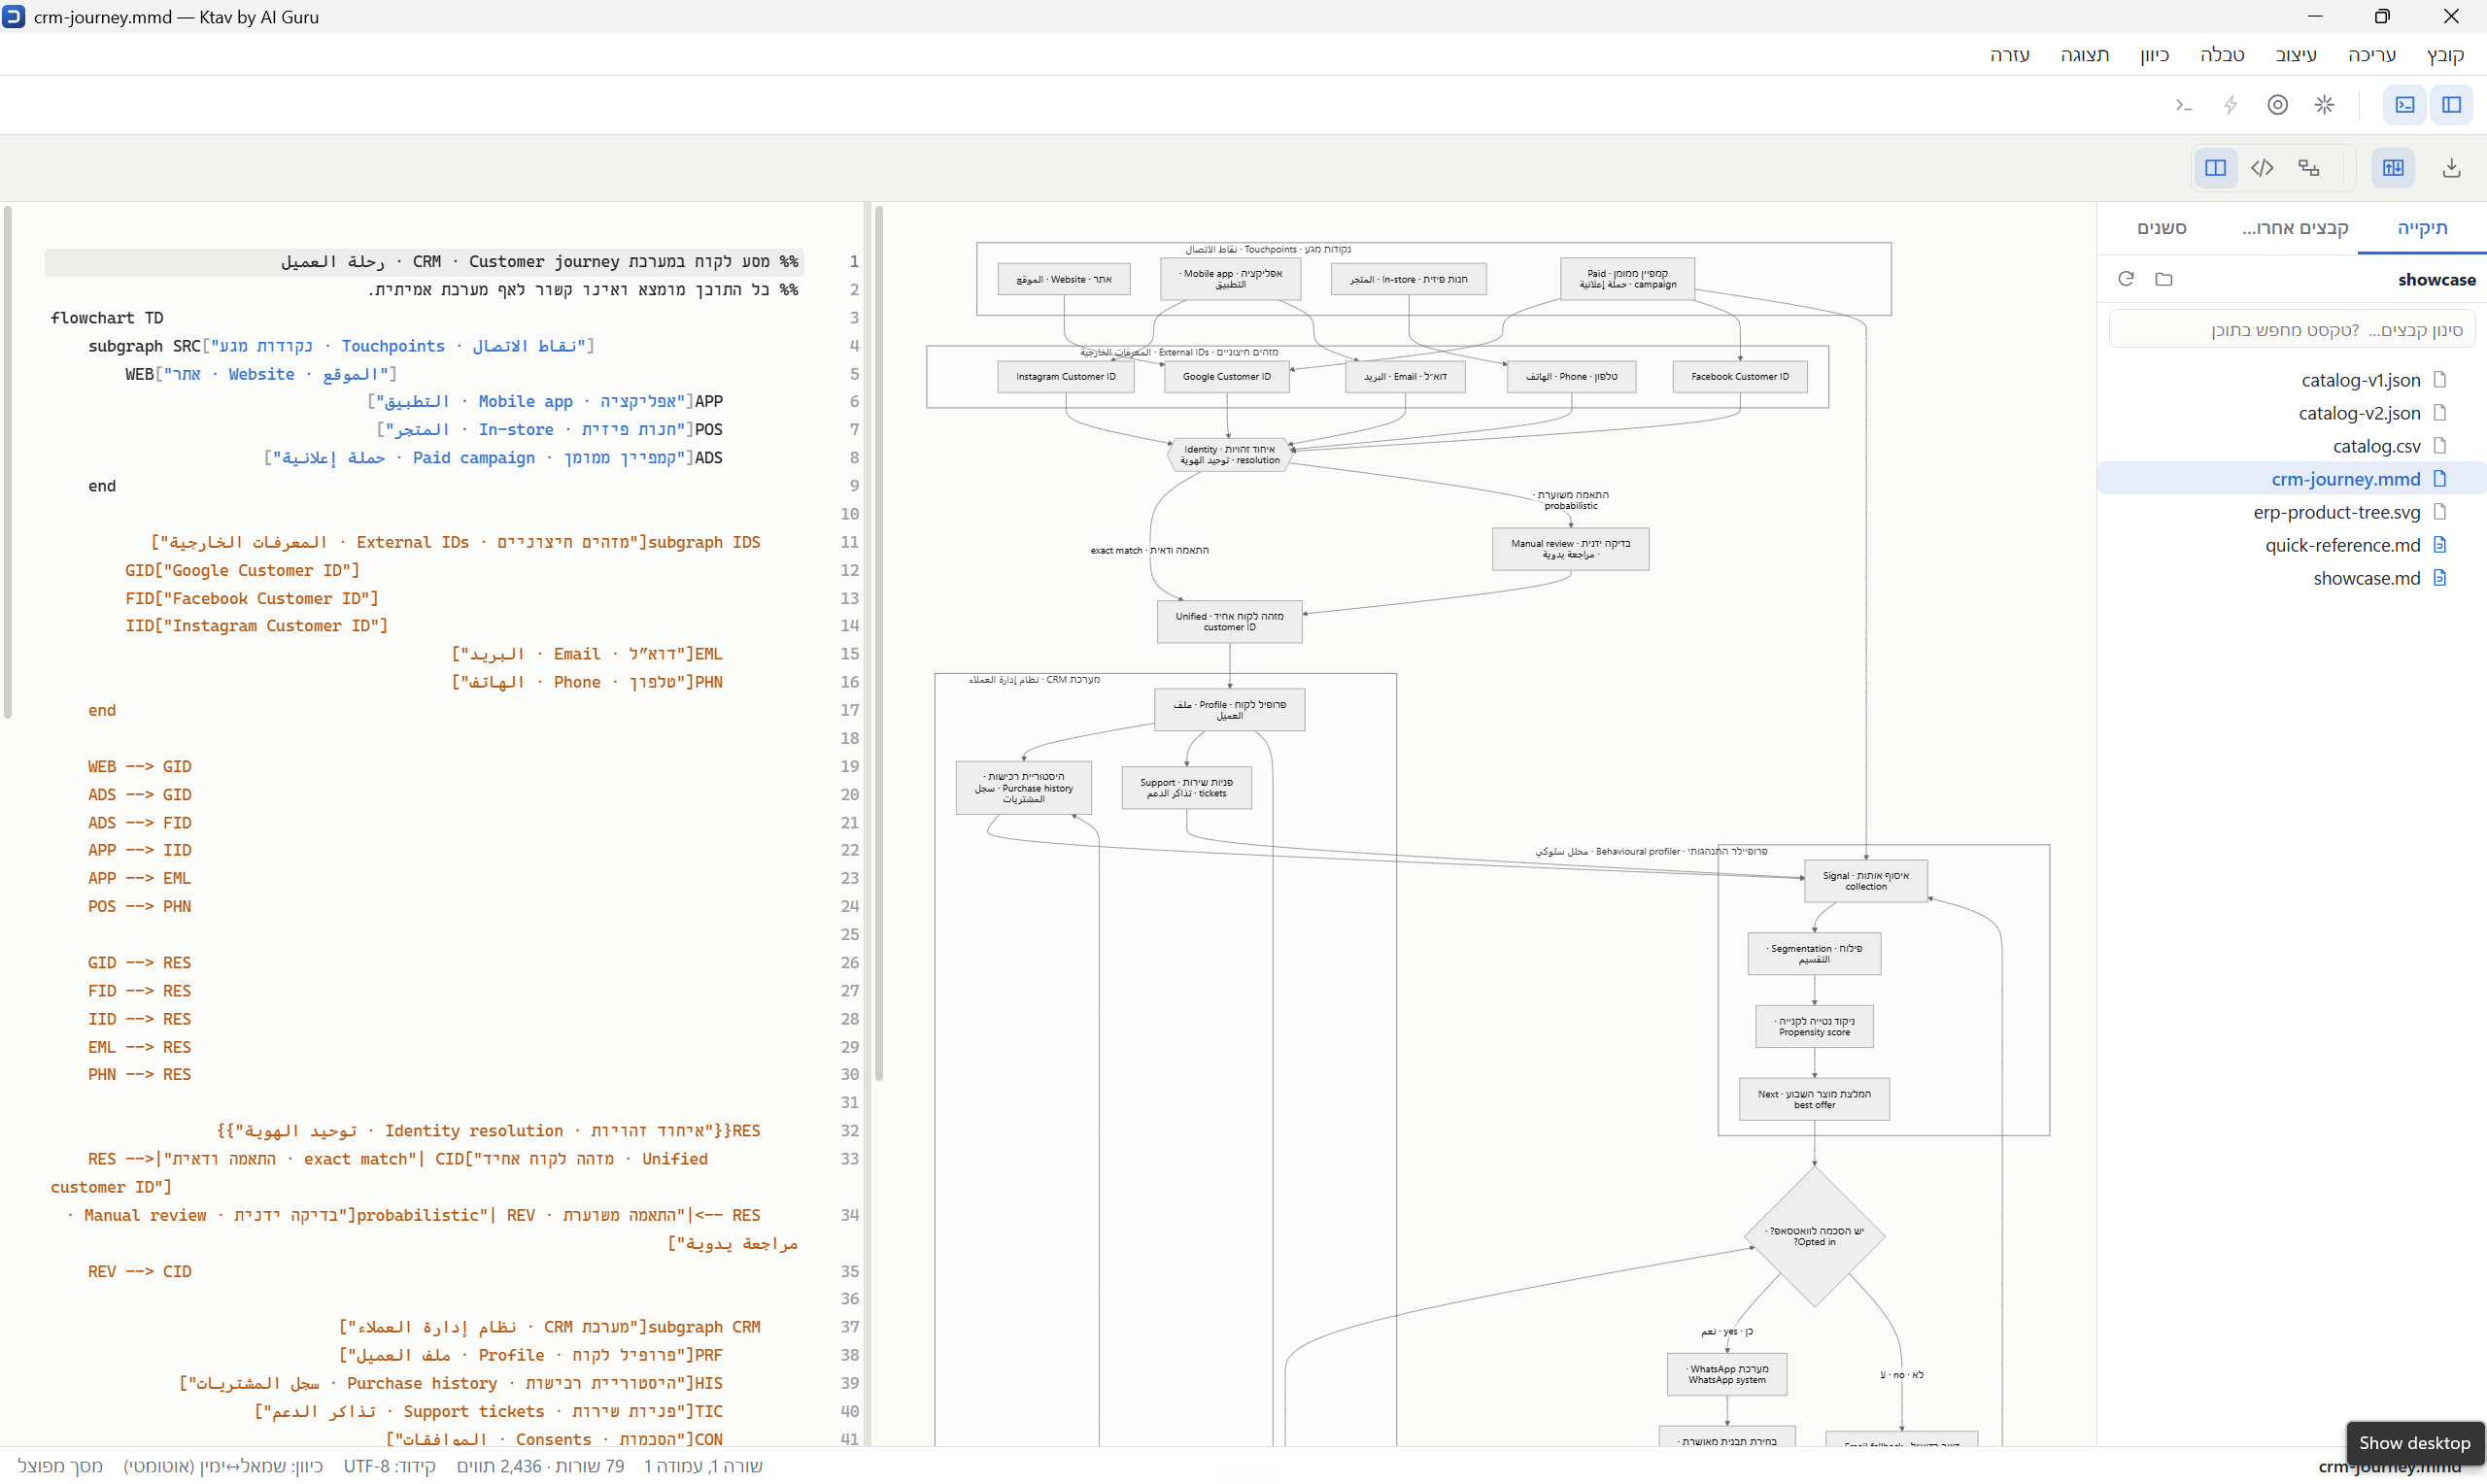
Task: Click file icon beside catalog-v1.json
Action: pos(2440,380)
